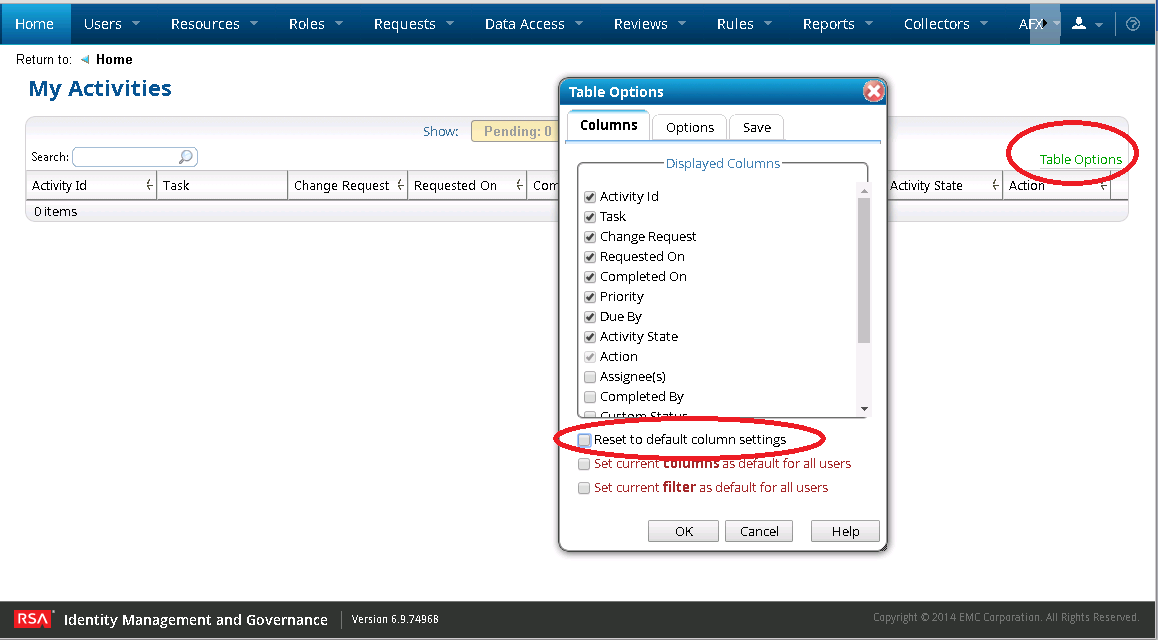The height and width of the screenshot is (640, 1158).
Task: Click the displayed columns list scrollbar
Action: (864, 270)
